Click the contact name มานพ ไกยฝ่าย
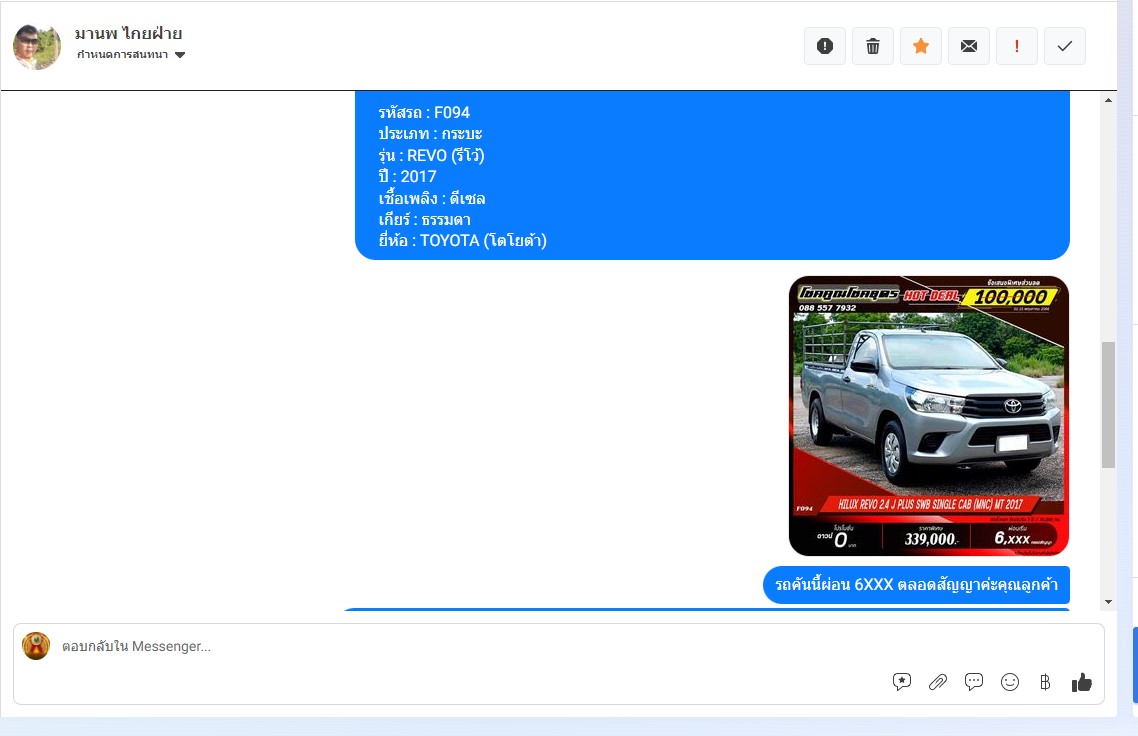 (x=128, y=33)
